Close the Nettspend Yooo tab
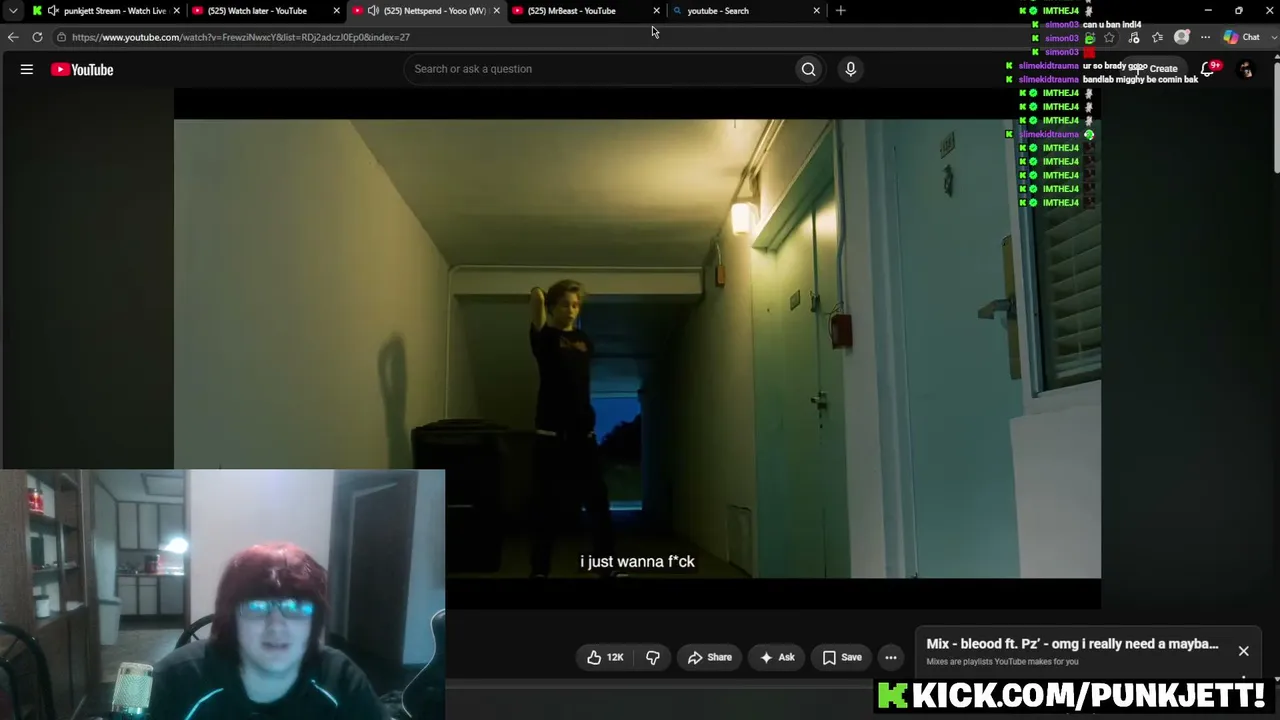The height and width of the screenshot is (720, 1280). coord(497,11)
